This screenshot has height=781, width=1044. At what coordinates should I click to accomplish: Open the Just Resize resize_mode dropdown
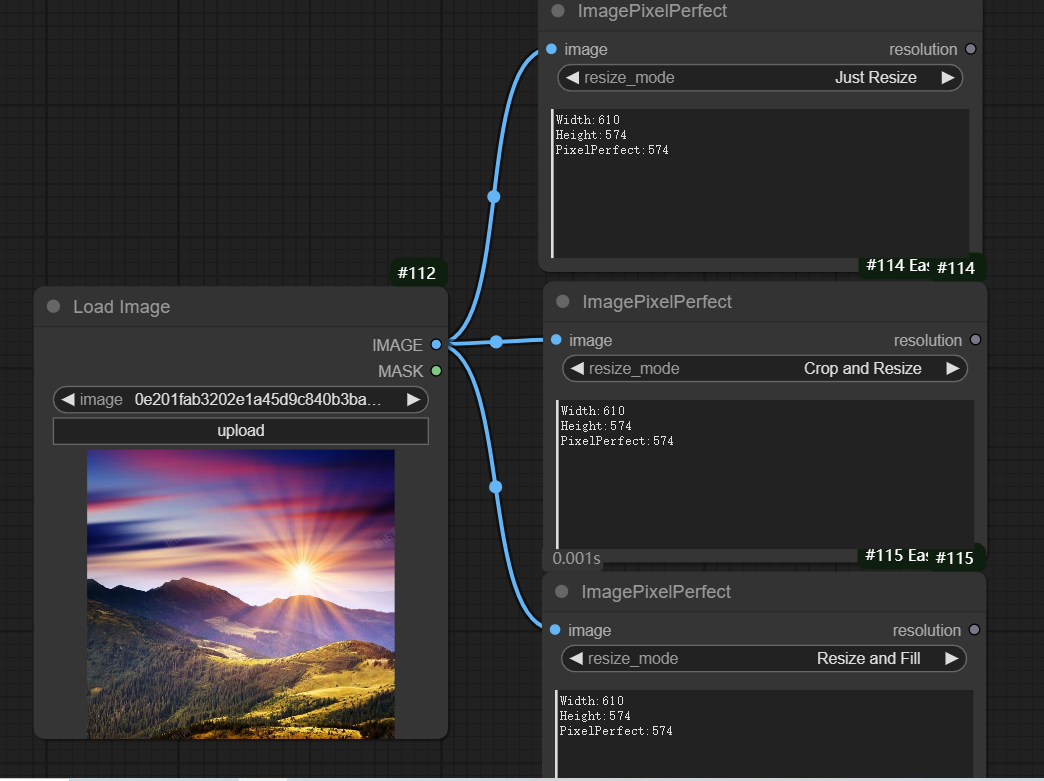[x=760, y=78]
